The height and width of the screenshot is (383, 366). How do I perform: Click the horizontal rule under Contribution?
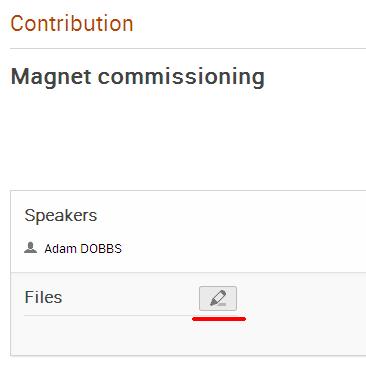[x=188, y=48]
